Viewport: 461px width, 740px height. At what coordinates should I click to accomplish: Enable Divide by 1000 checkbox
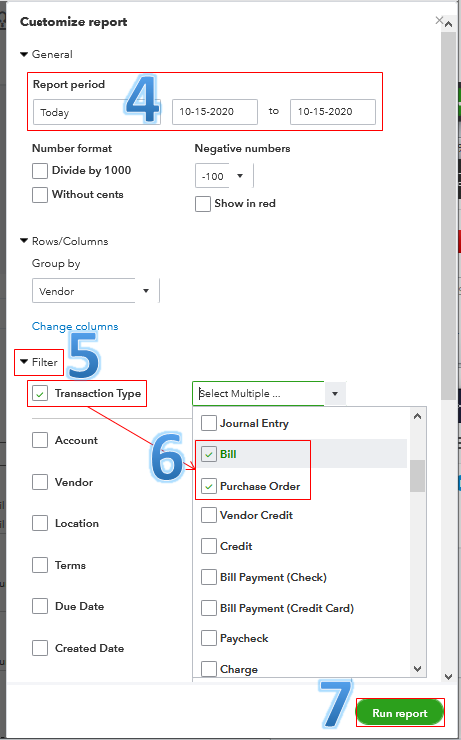click(x=40, y=171)
